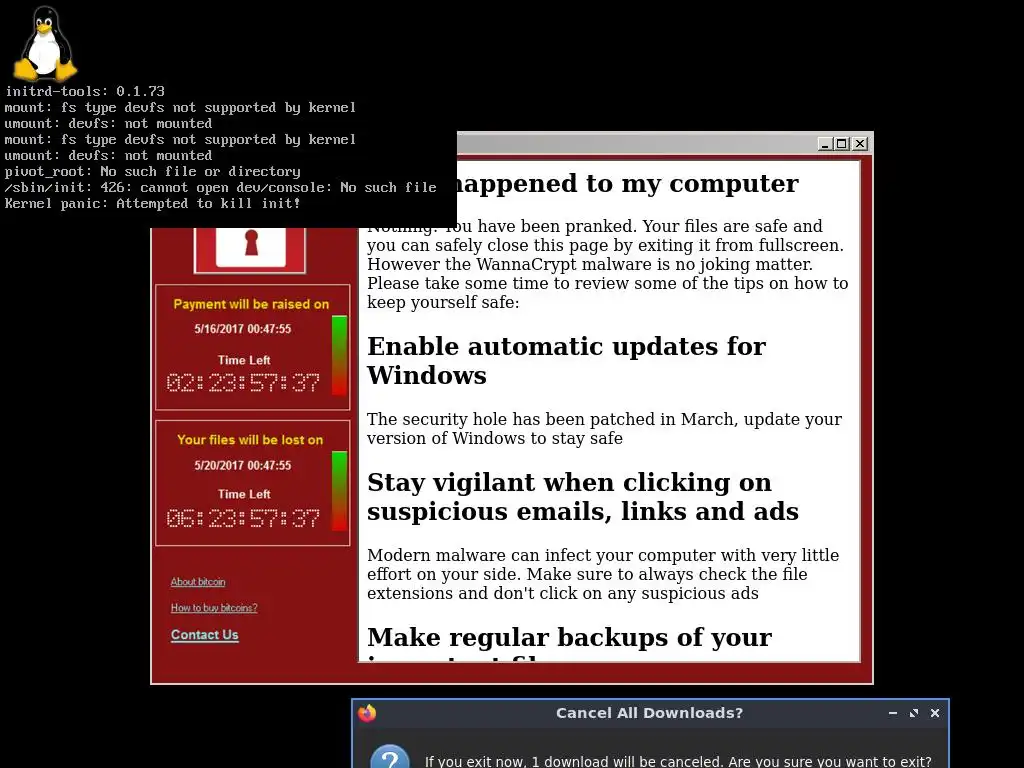Click the payment raise progress bar
The image size is (1024, 768).
339,355
